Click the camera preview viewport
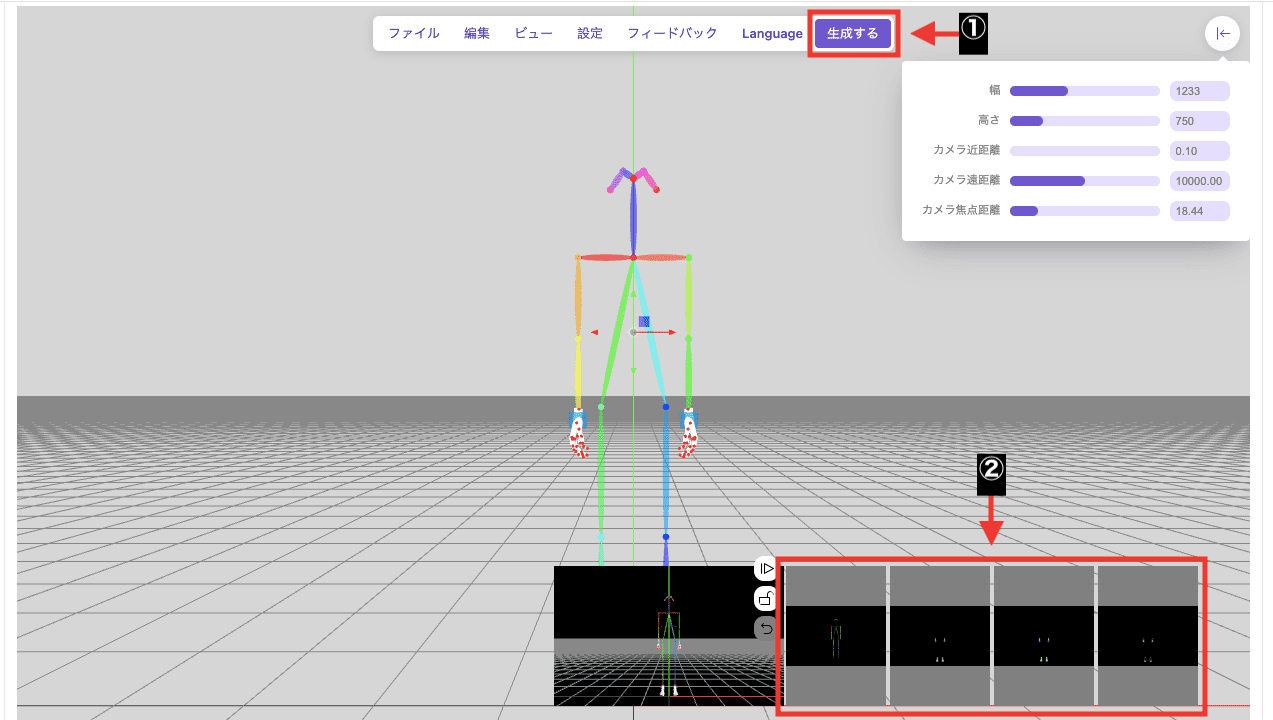This screenshot has height=720, width=1273. tap(655, 640)
